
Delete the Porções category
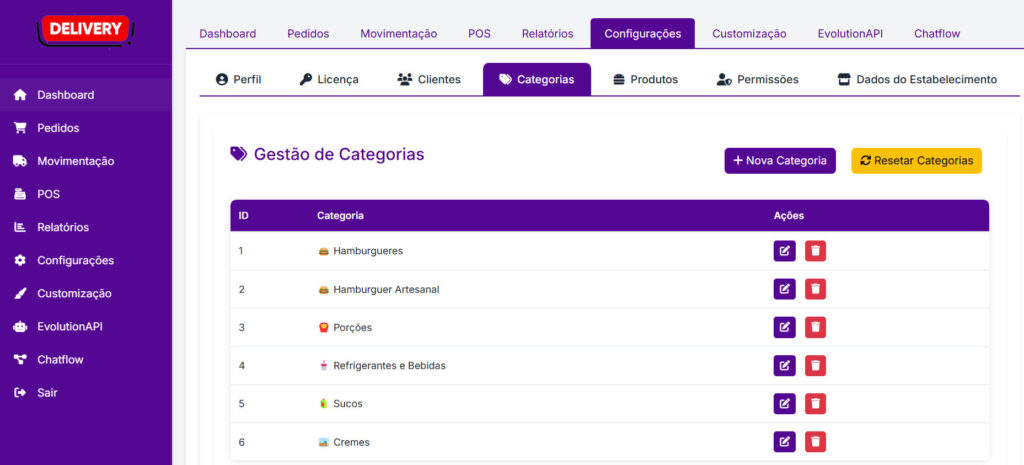tap(815, 327)
